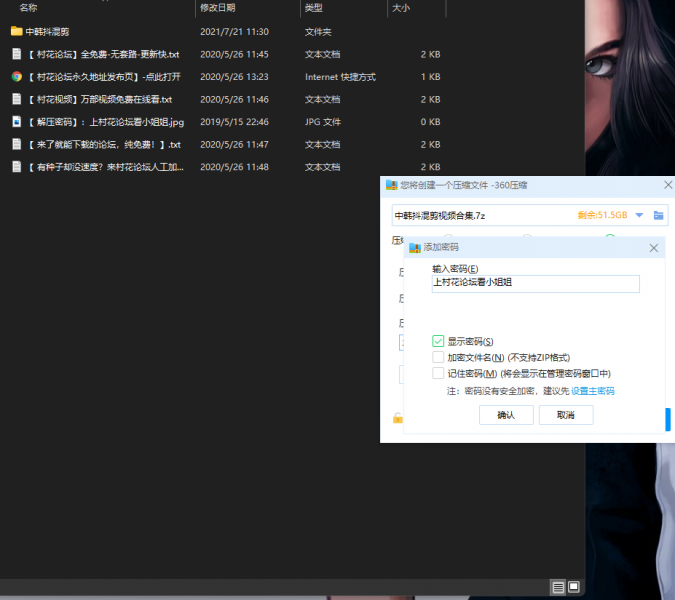Viewport: 675px width, 600px height.
Task: Click the 输入密码 text field
Action: pos(535,283)
